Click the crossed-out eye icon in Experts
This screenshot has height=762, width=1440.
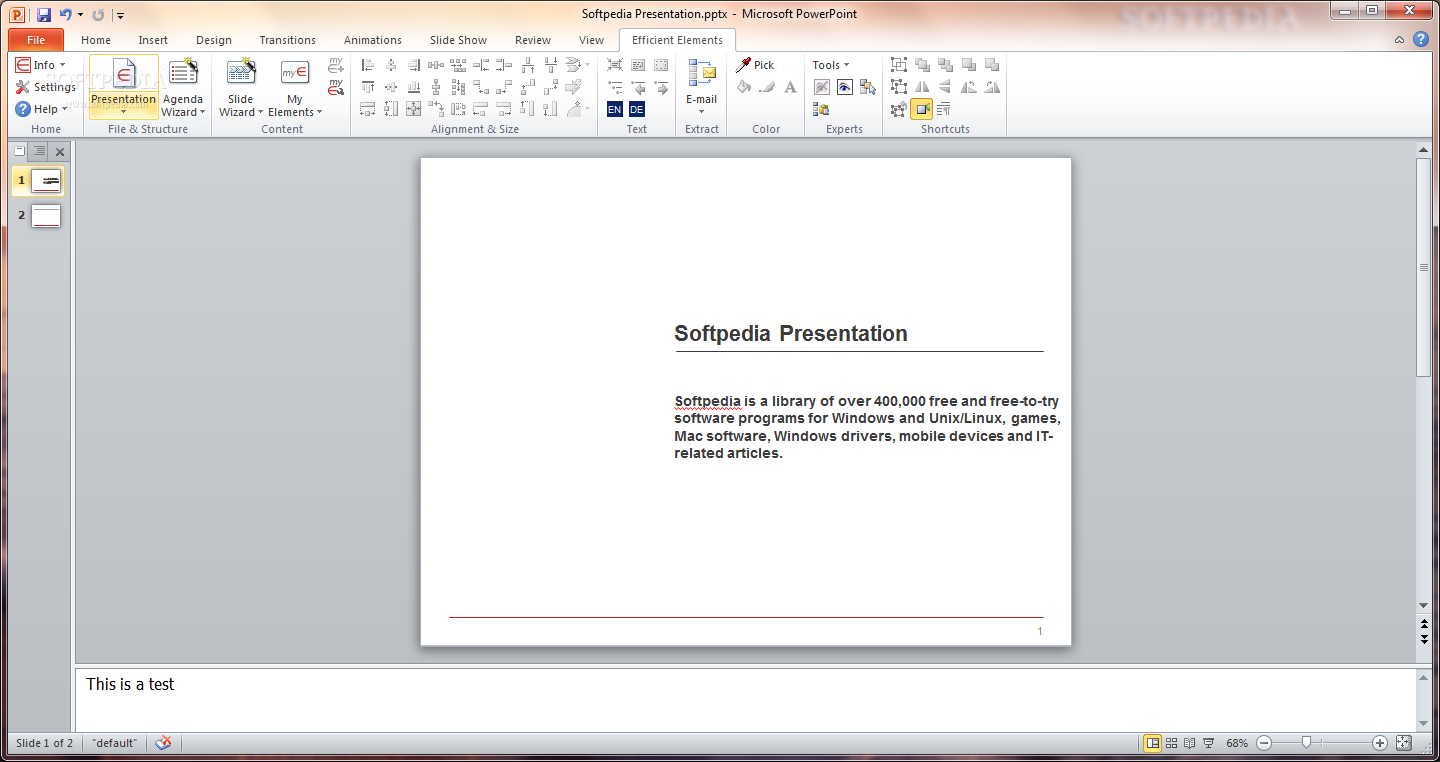[822, 87]
